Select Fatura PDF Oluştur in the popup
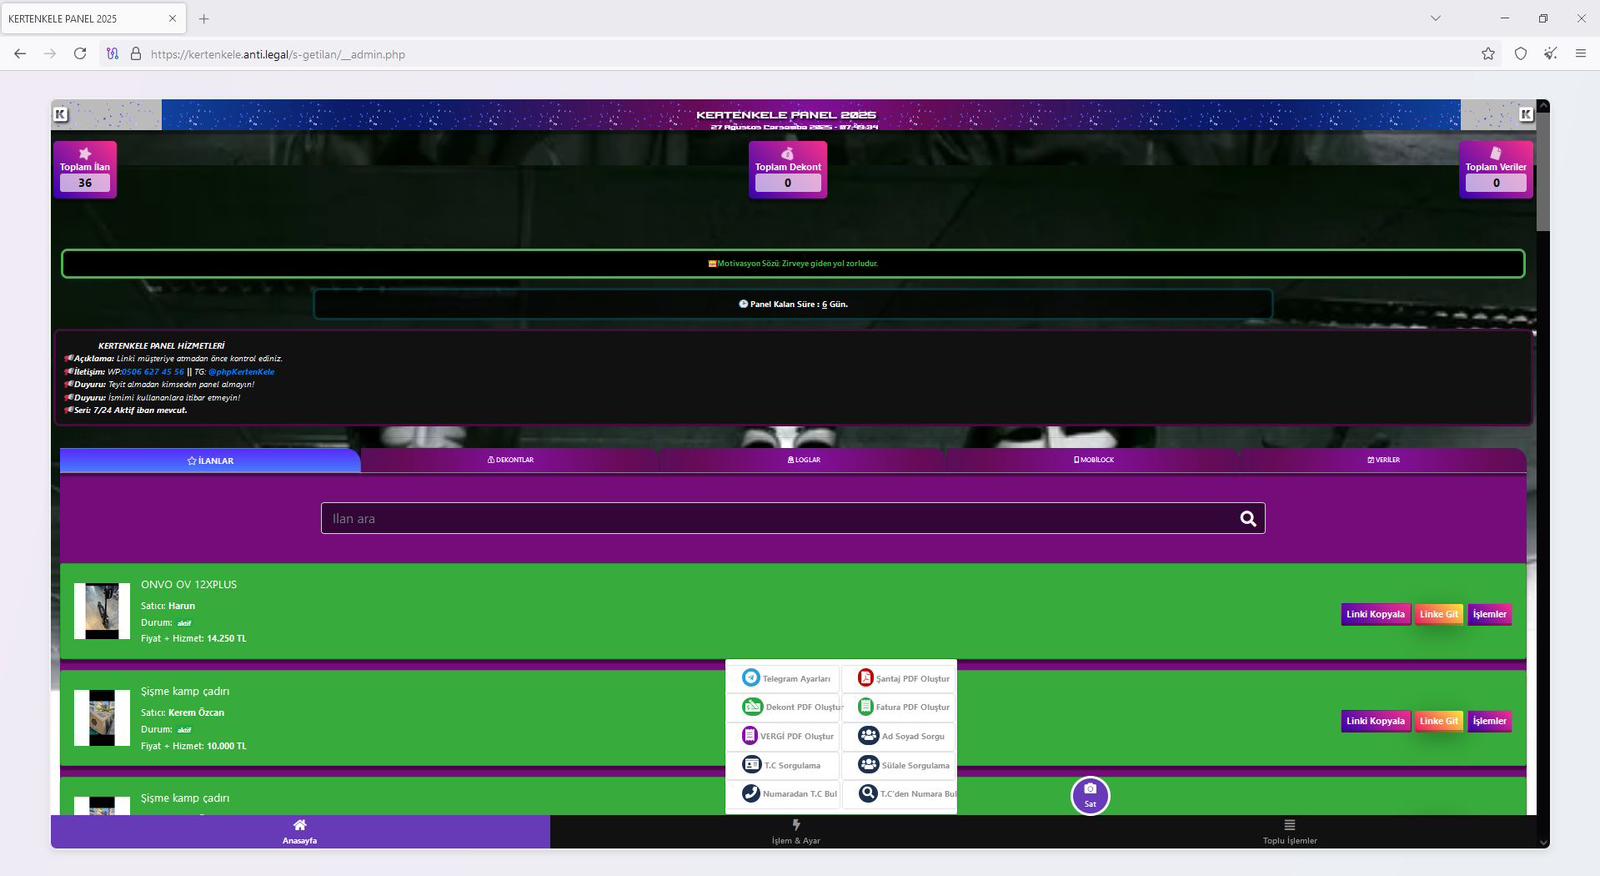The height and width of the screenshot is (876, 1600). point(904,707)
